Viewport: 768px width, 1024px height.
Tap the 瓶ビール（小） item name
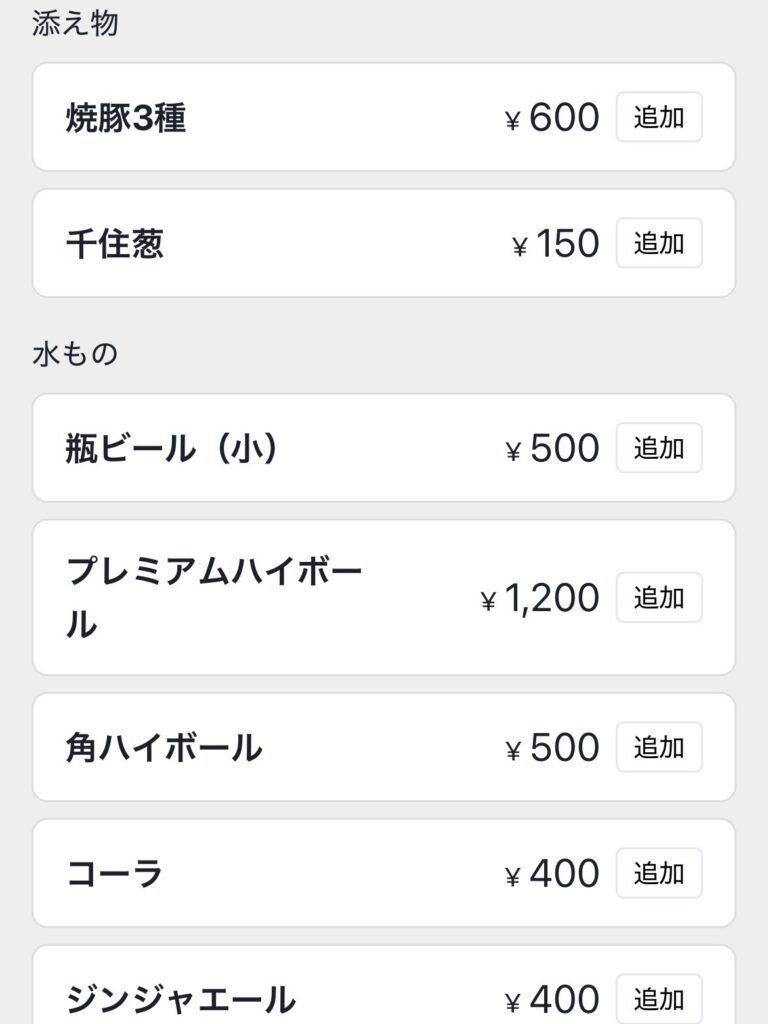172,448
